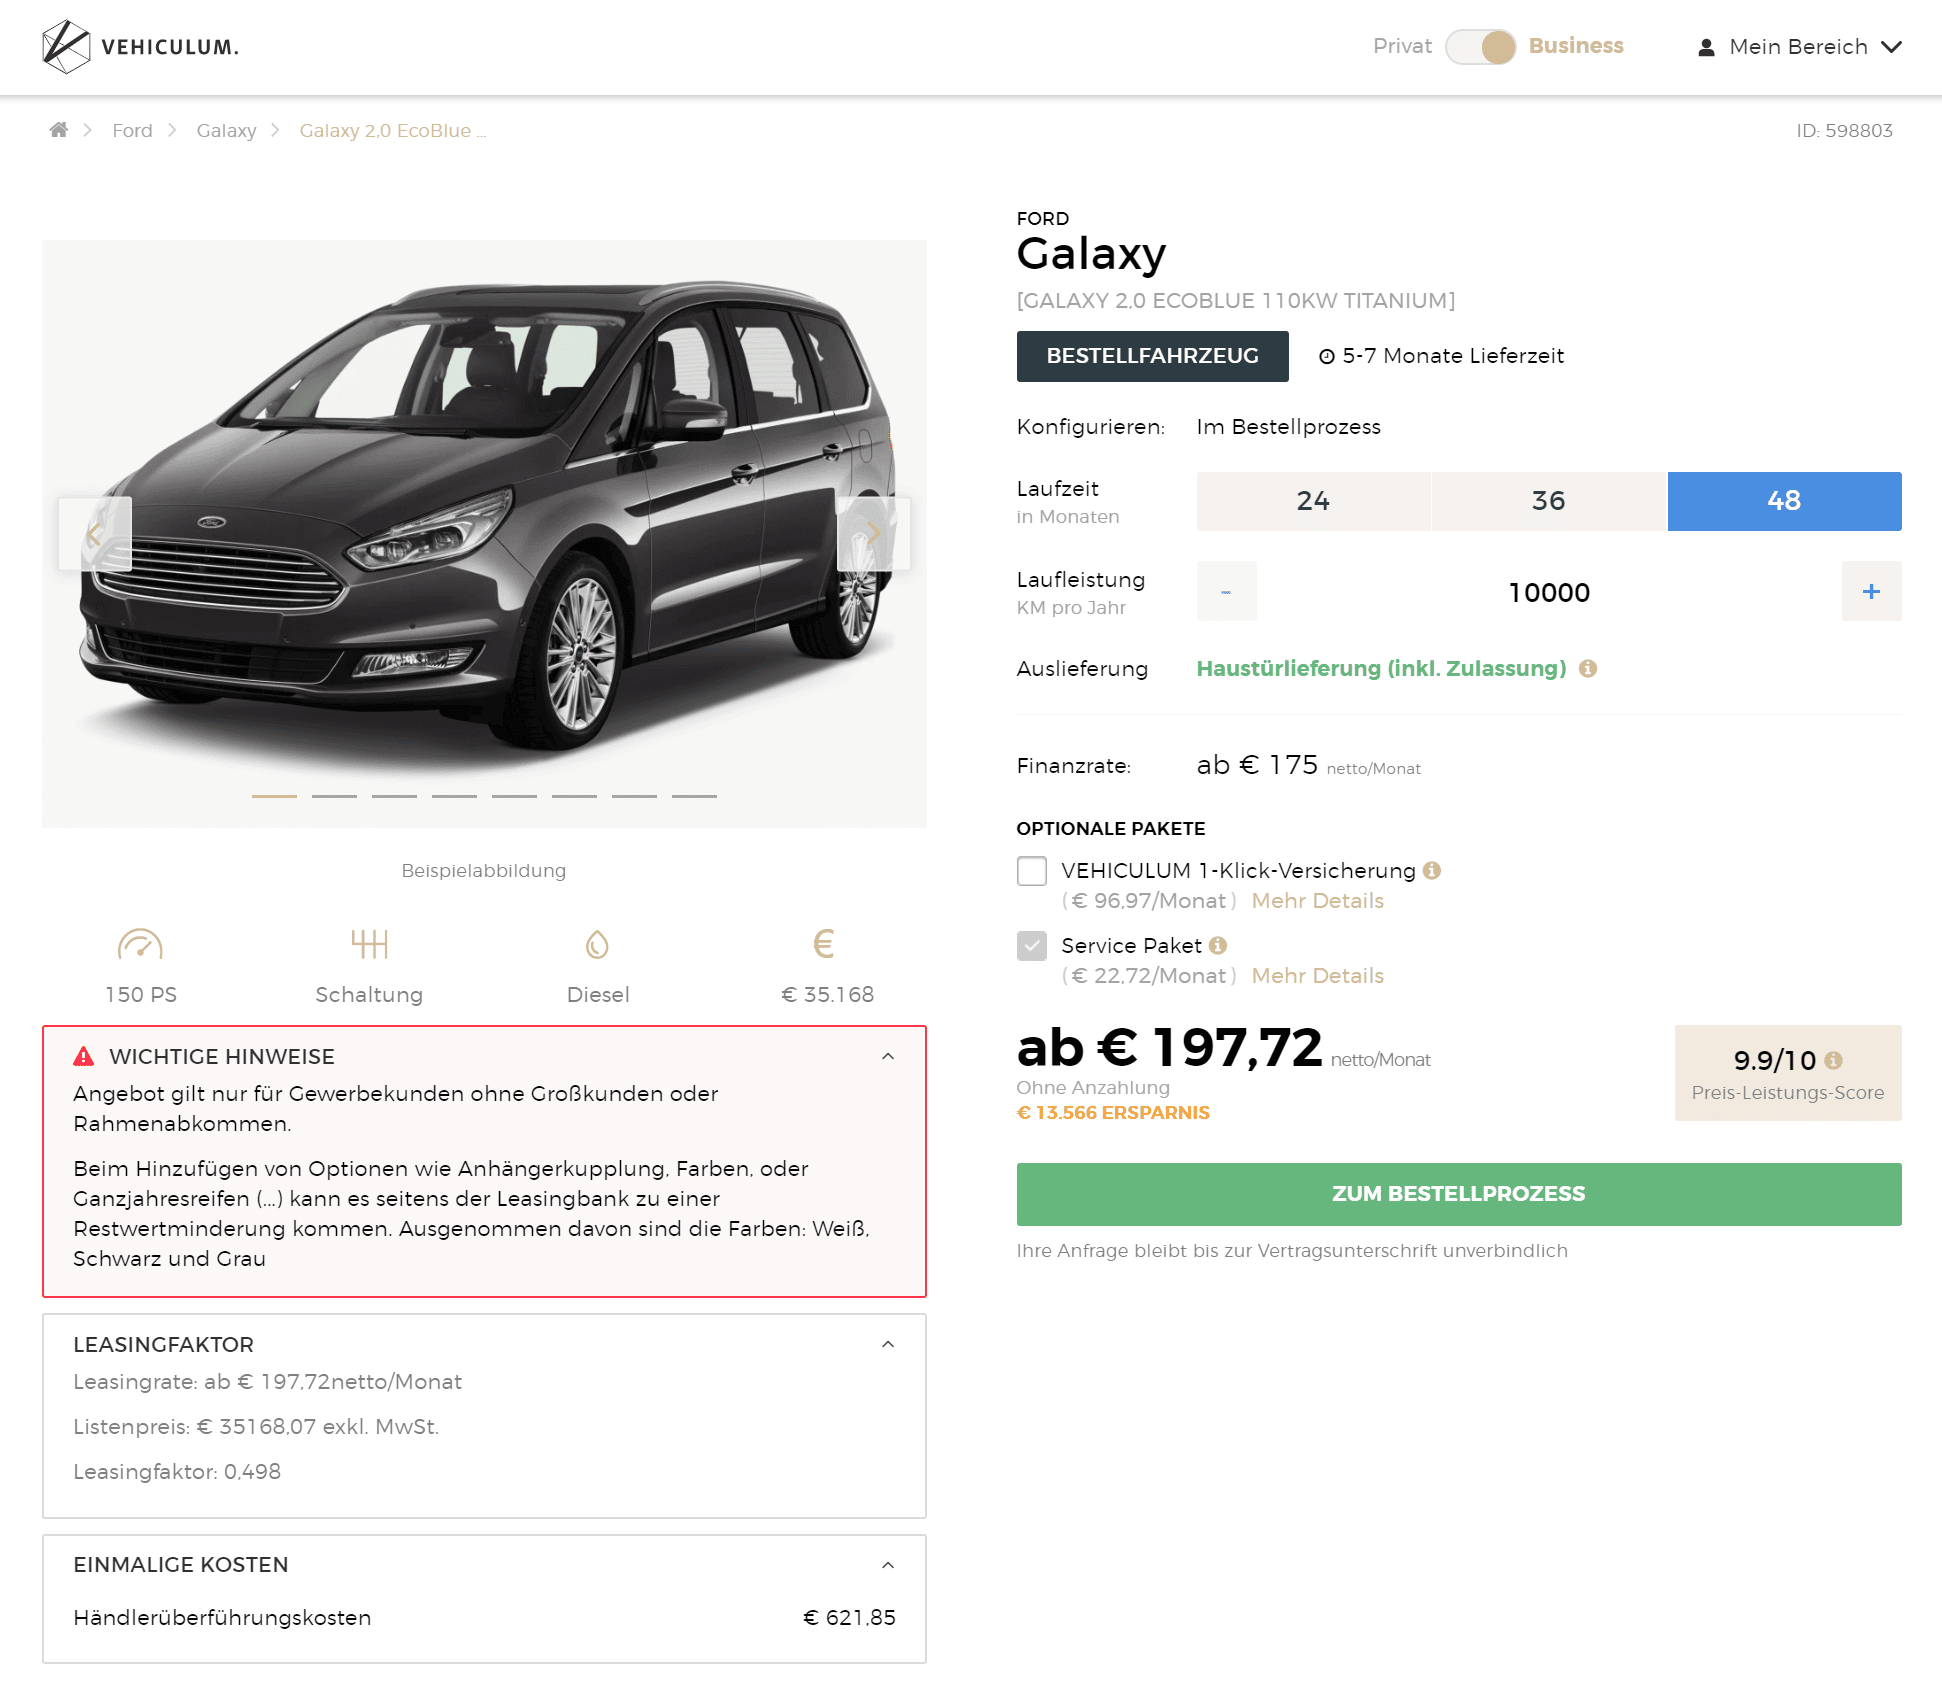Viewport: 1942px width, 1690px height.
Task: Show next car image with right arrow
Action: (873, 534)
